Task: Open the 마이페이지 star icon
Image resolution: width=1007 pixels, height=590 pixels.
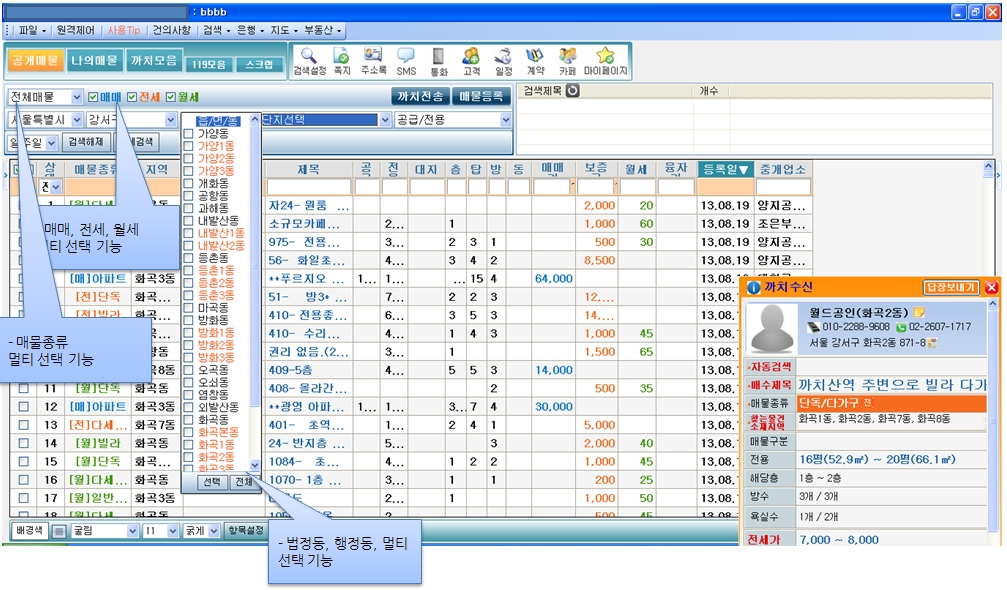Action: 605,58
